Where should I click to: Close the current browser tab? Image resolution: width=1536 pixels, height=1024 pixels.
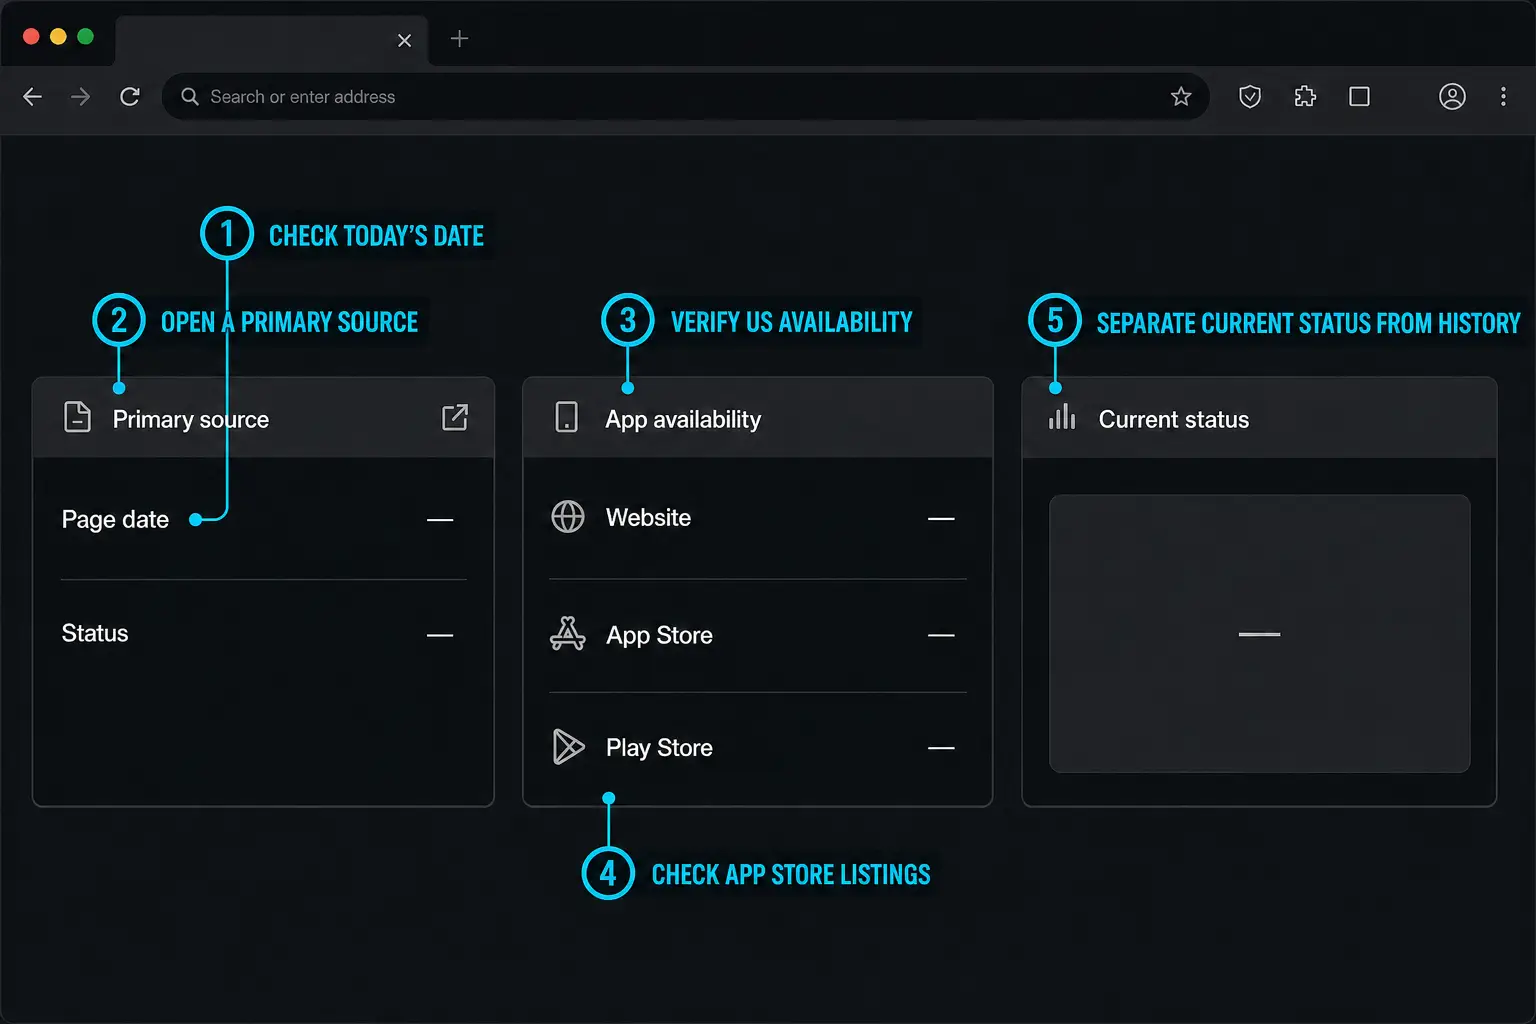(404, 40)
